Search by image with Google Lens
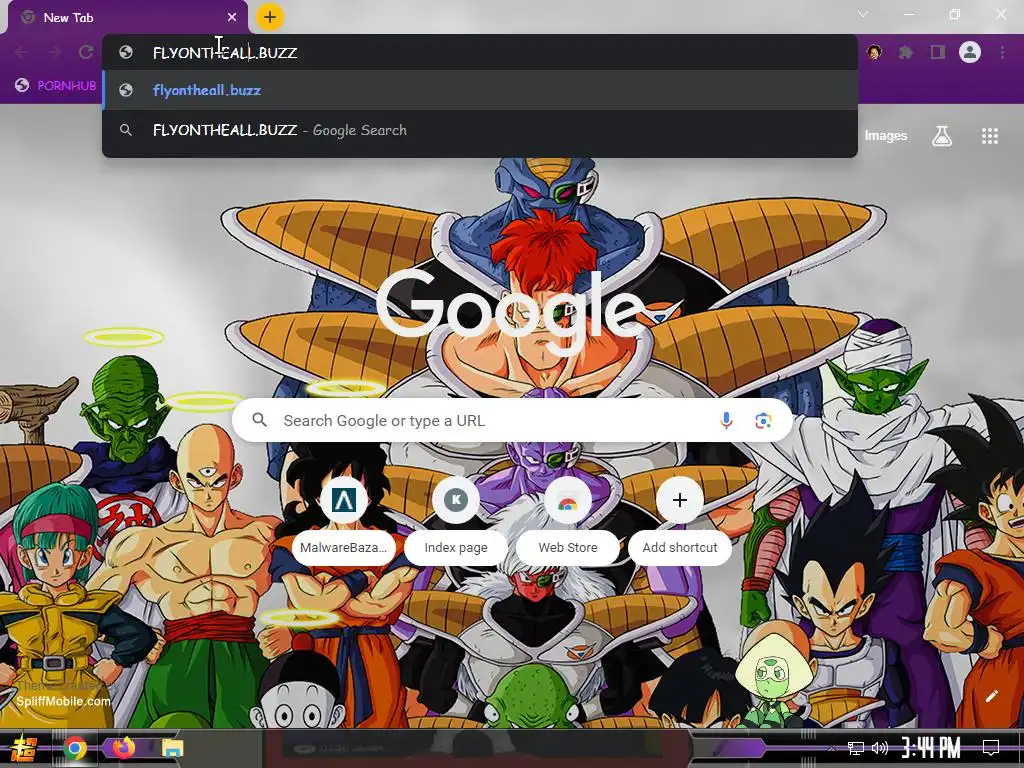Viewport: 1024px width, 768px height. [x=763, y=421]
